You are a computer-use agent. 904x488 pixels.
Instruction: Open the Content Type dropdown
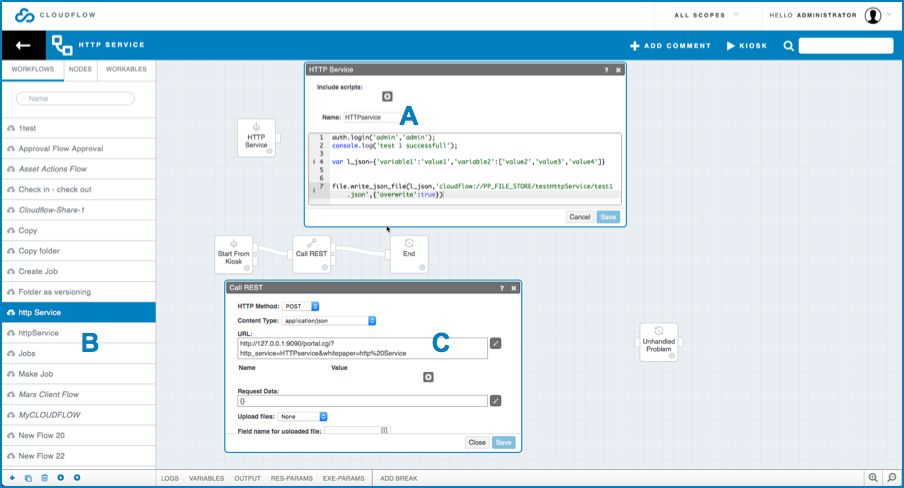coord(329,321)
